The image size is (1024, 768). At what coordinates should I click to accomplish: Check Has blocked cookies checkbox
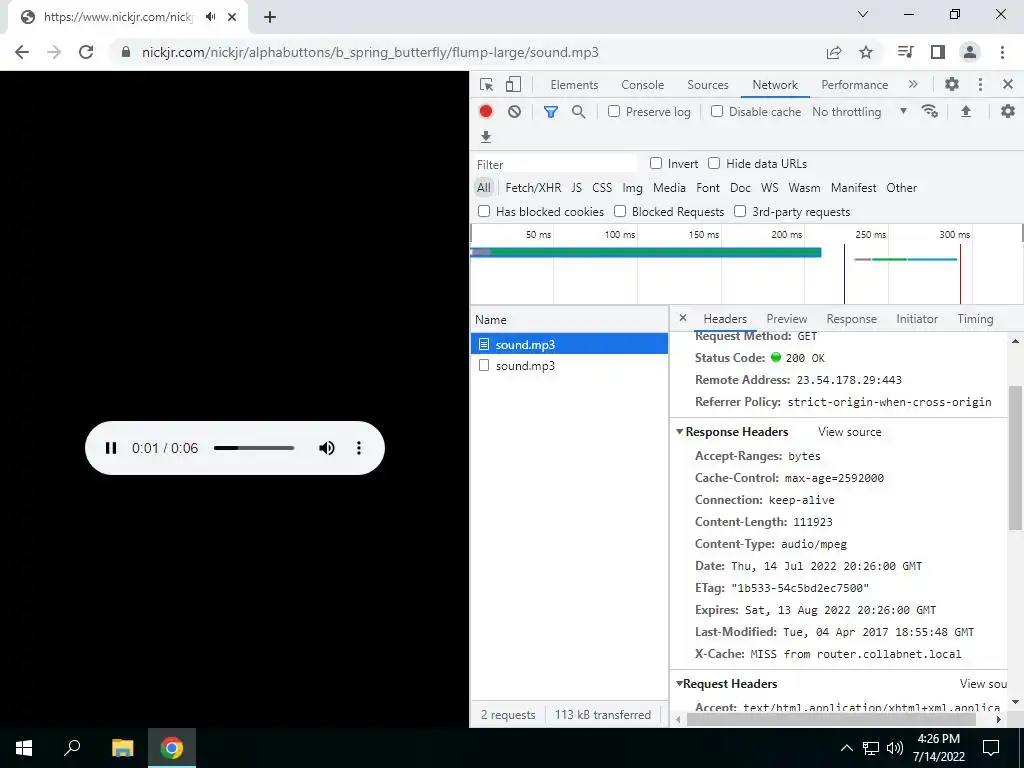click(x=484, y=212)
